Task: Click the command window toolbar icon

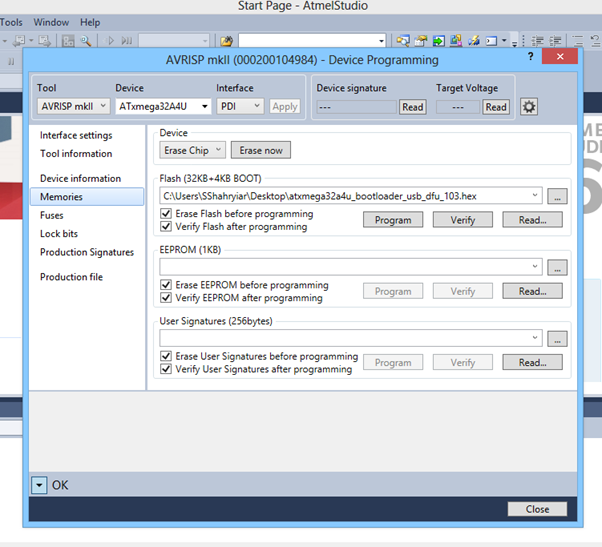Action: point(491,41)
